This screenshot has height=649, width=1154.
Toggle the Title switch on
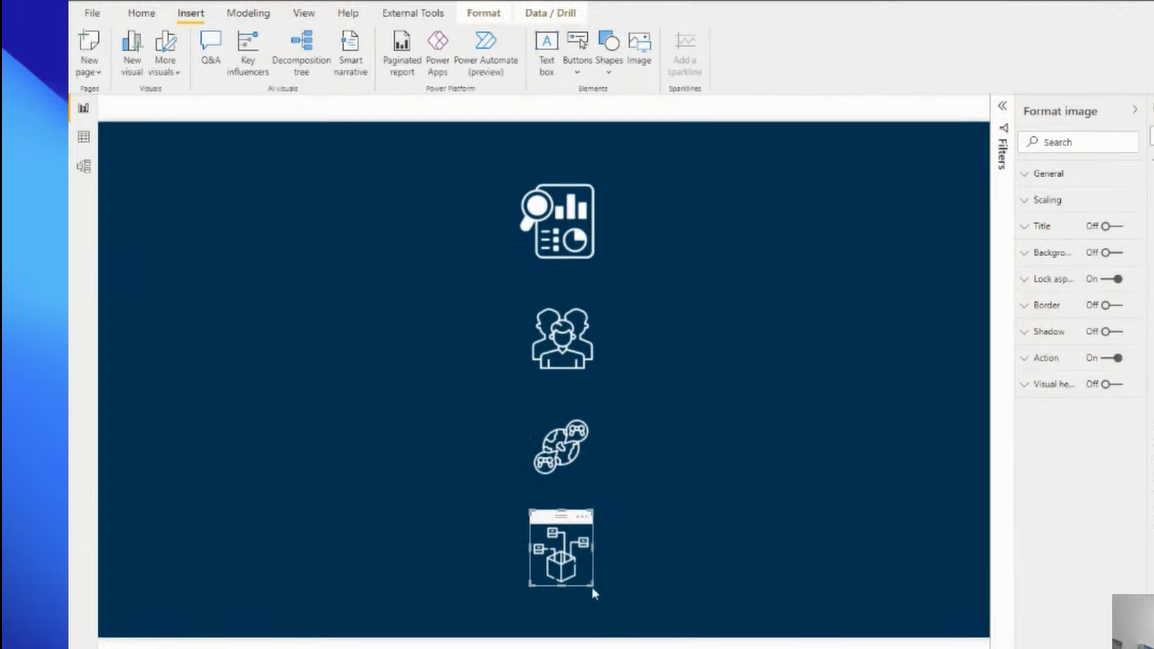pos(1111,226)
